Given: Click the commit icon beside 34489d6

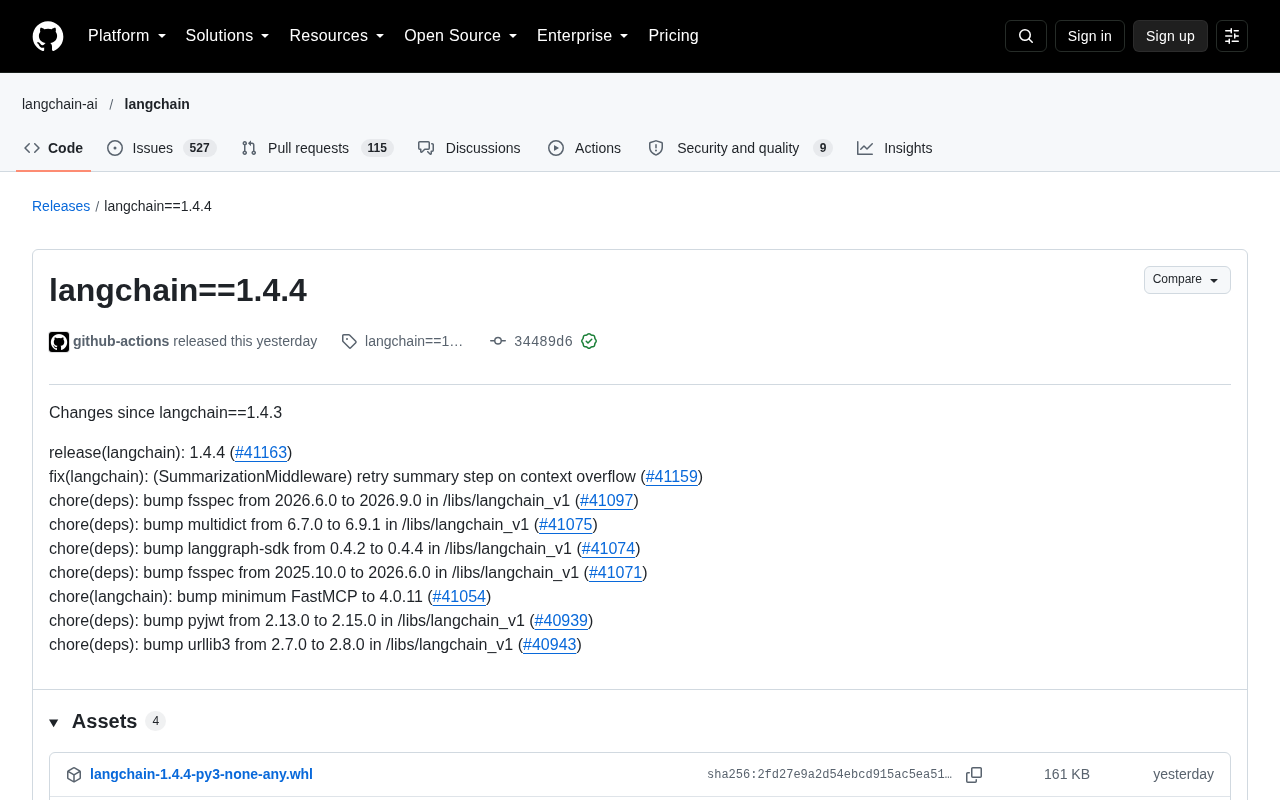Looking at the screenshot, I should [498, 341].
